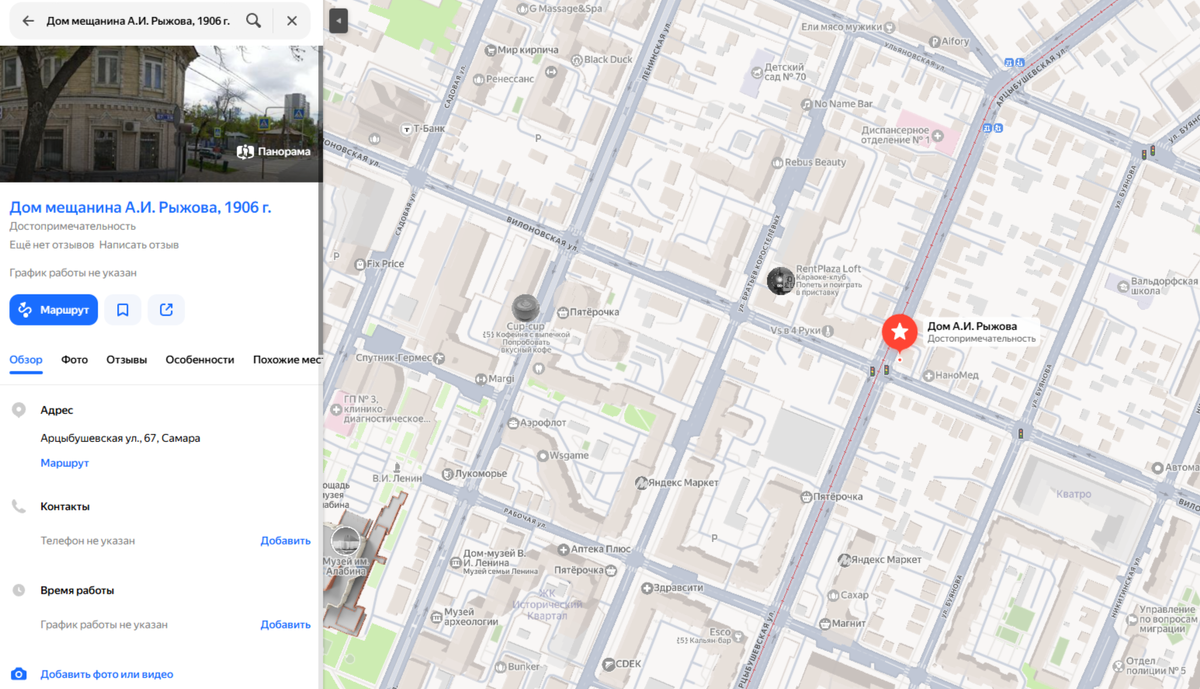Click the magnifying glass search icon
Image resolution: width=1200 pixels, height=689 pixels.
[254, 21]
